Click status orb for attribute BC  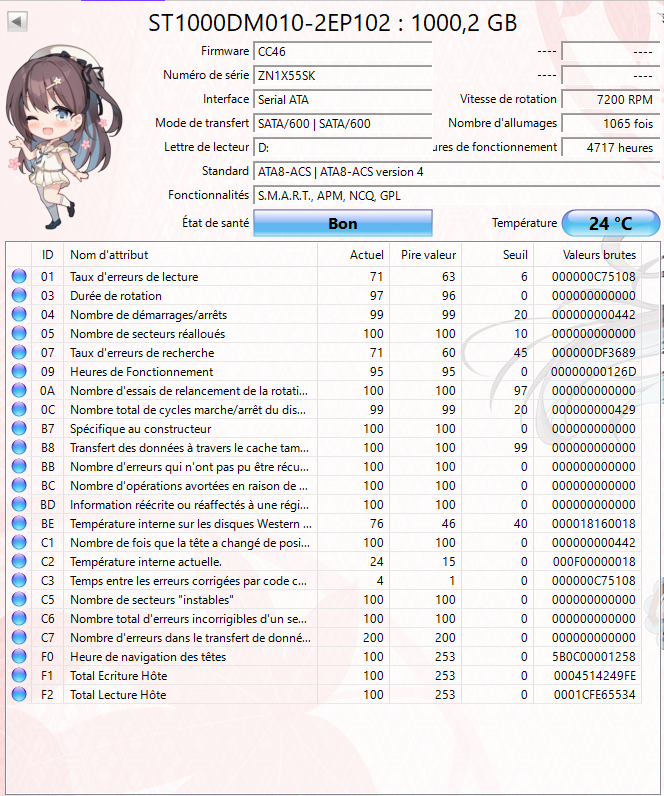(19, 485)
